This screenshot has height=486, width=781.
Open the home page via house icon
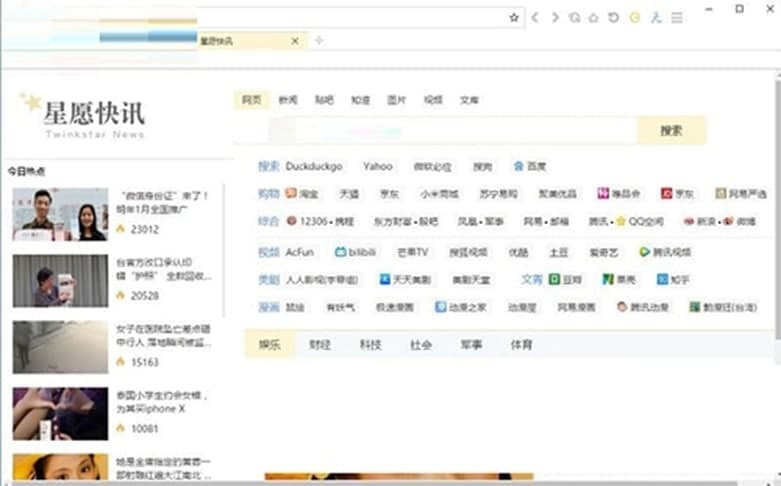(594, 18)
